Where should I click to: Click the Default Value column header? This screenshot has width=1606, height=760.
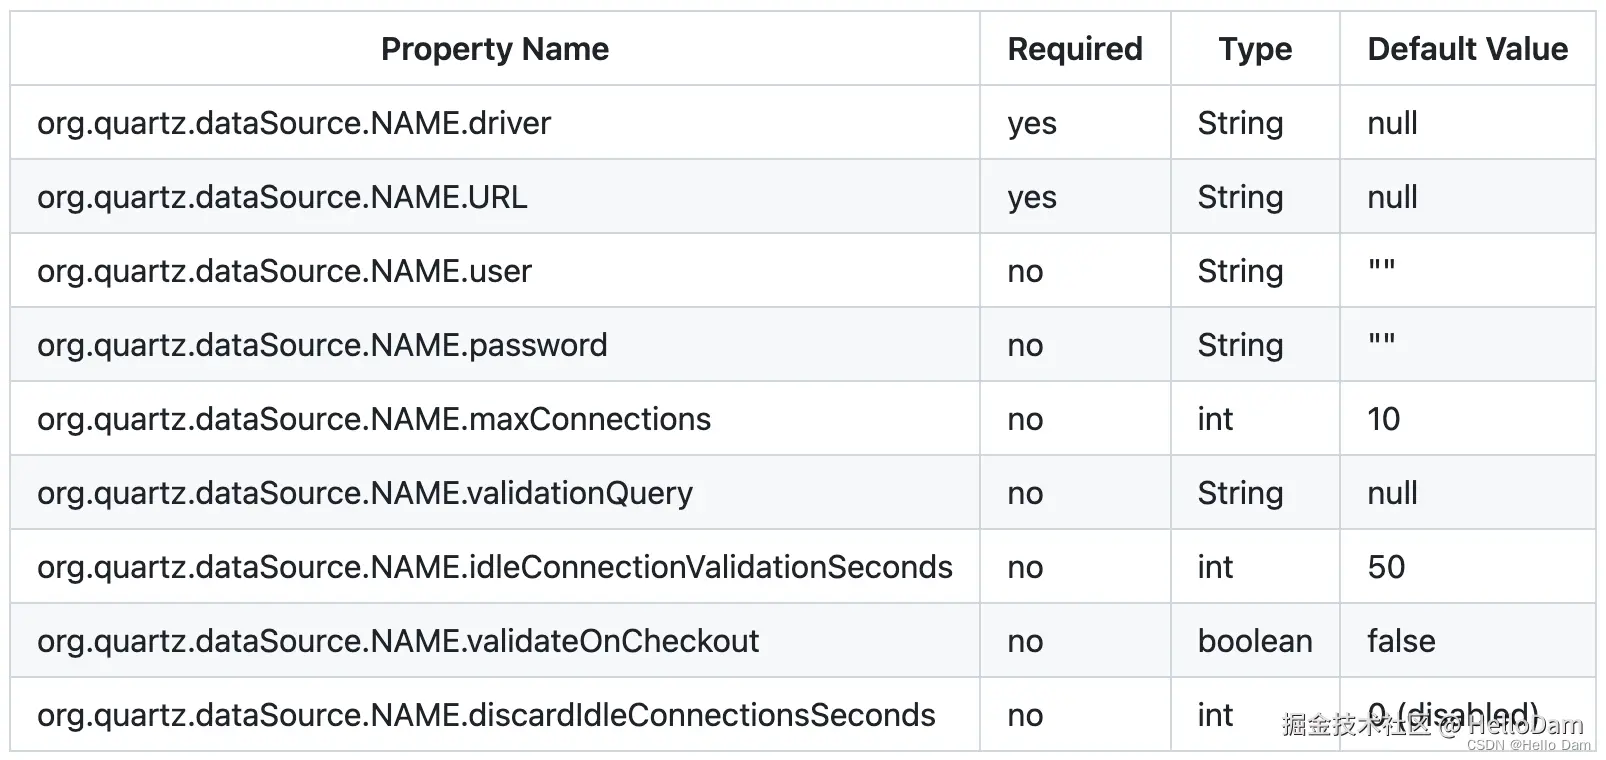(1466, 49)
